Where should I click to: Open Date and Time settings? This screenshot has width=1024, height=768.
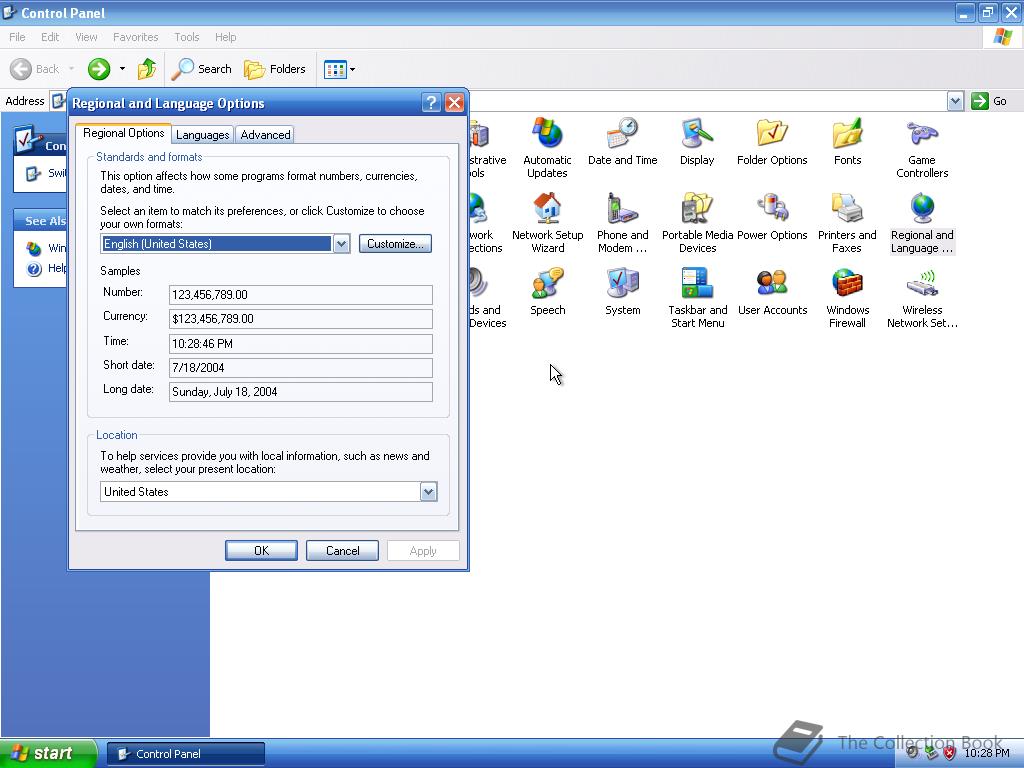pyautogui.click(x=622, y=142)
